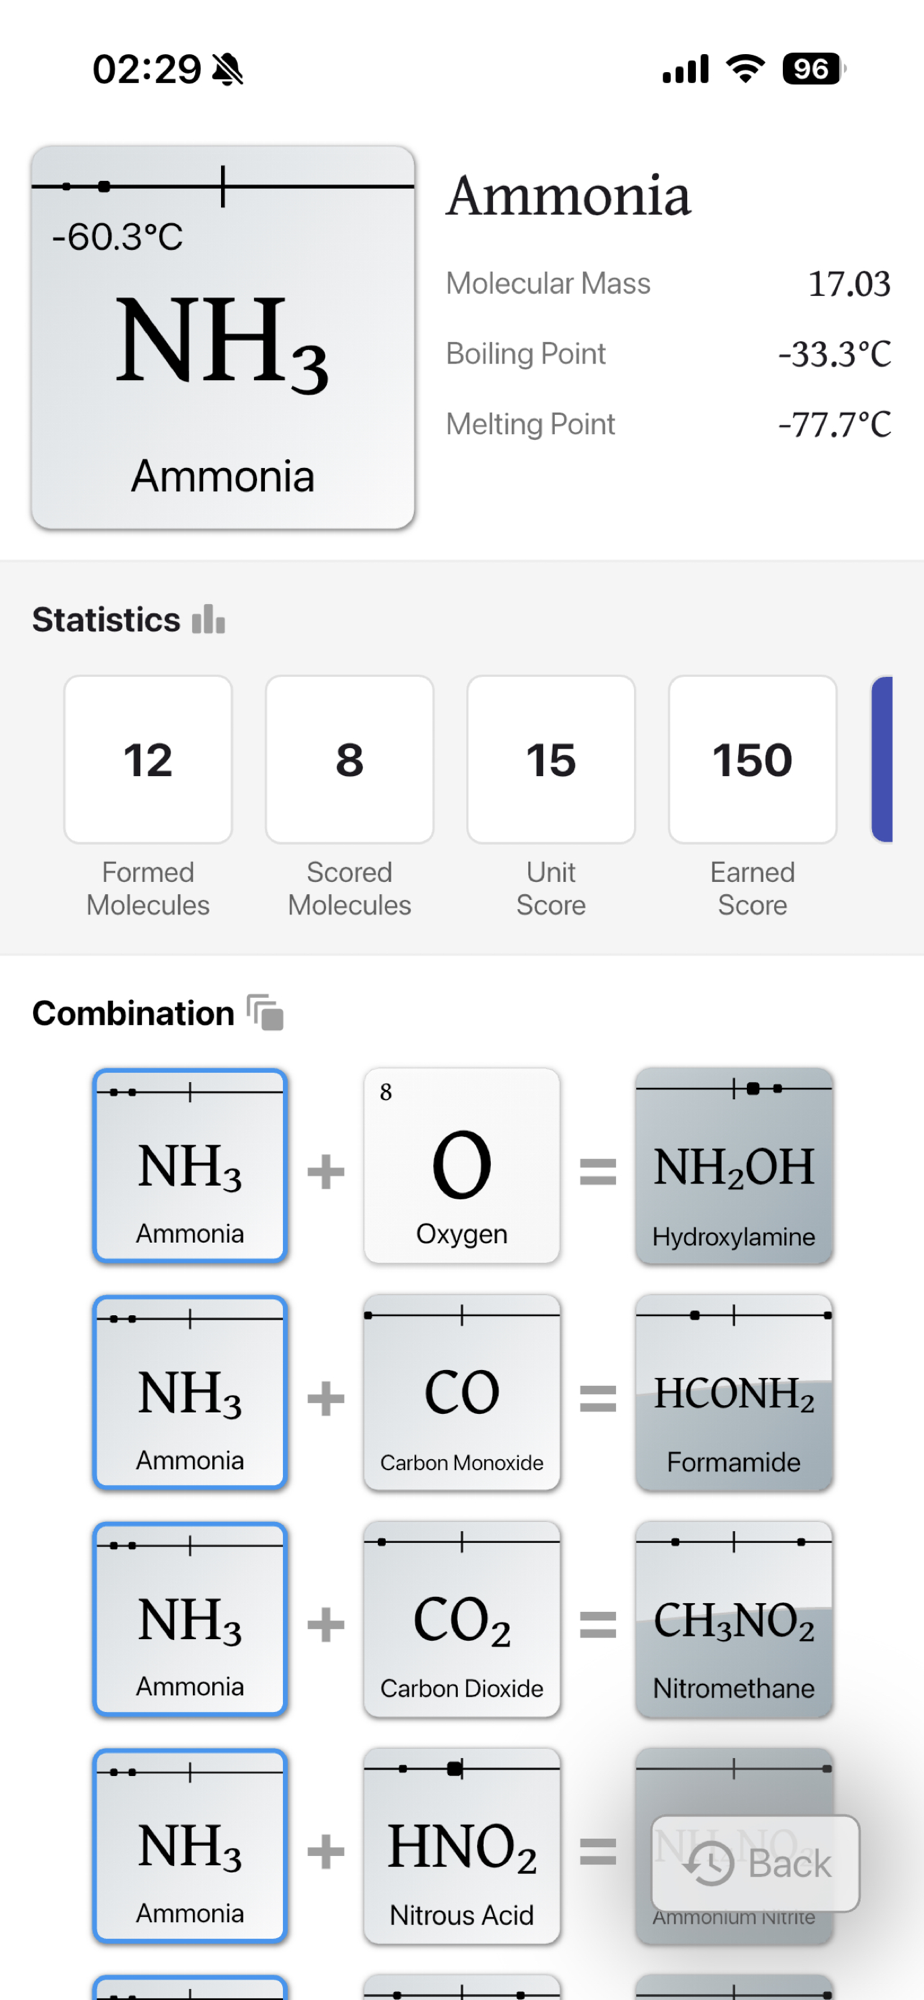Image resolution: width=924 pixels, height=2000 pixels.
Task: Open the Nitromethane result tile
Action: [733, 1620]
